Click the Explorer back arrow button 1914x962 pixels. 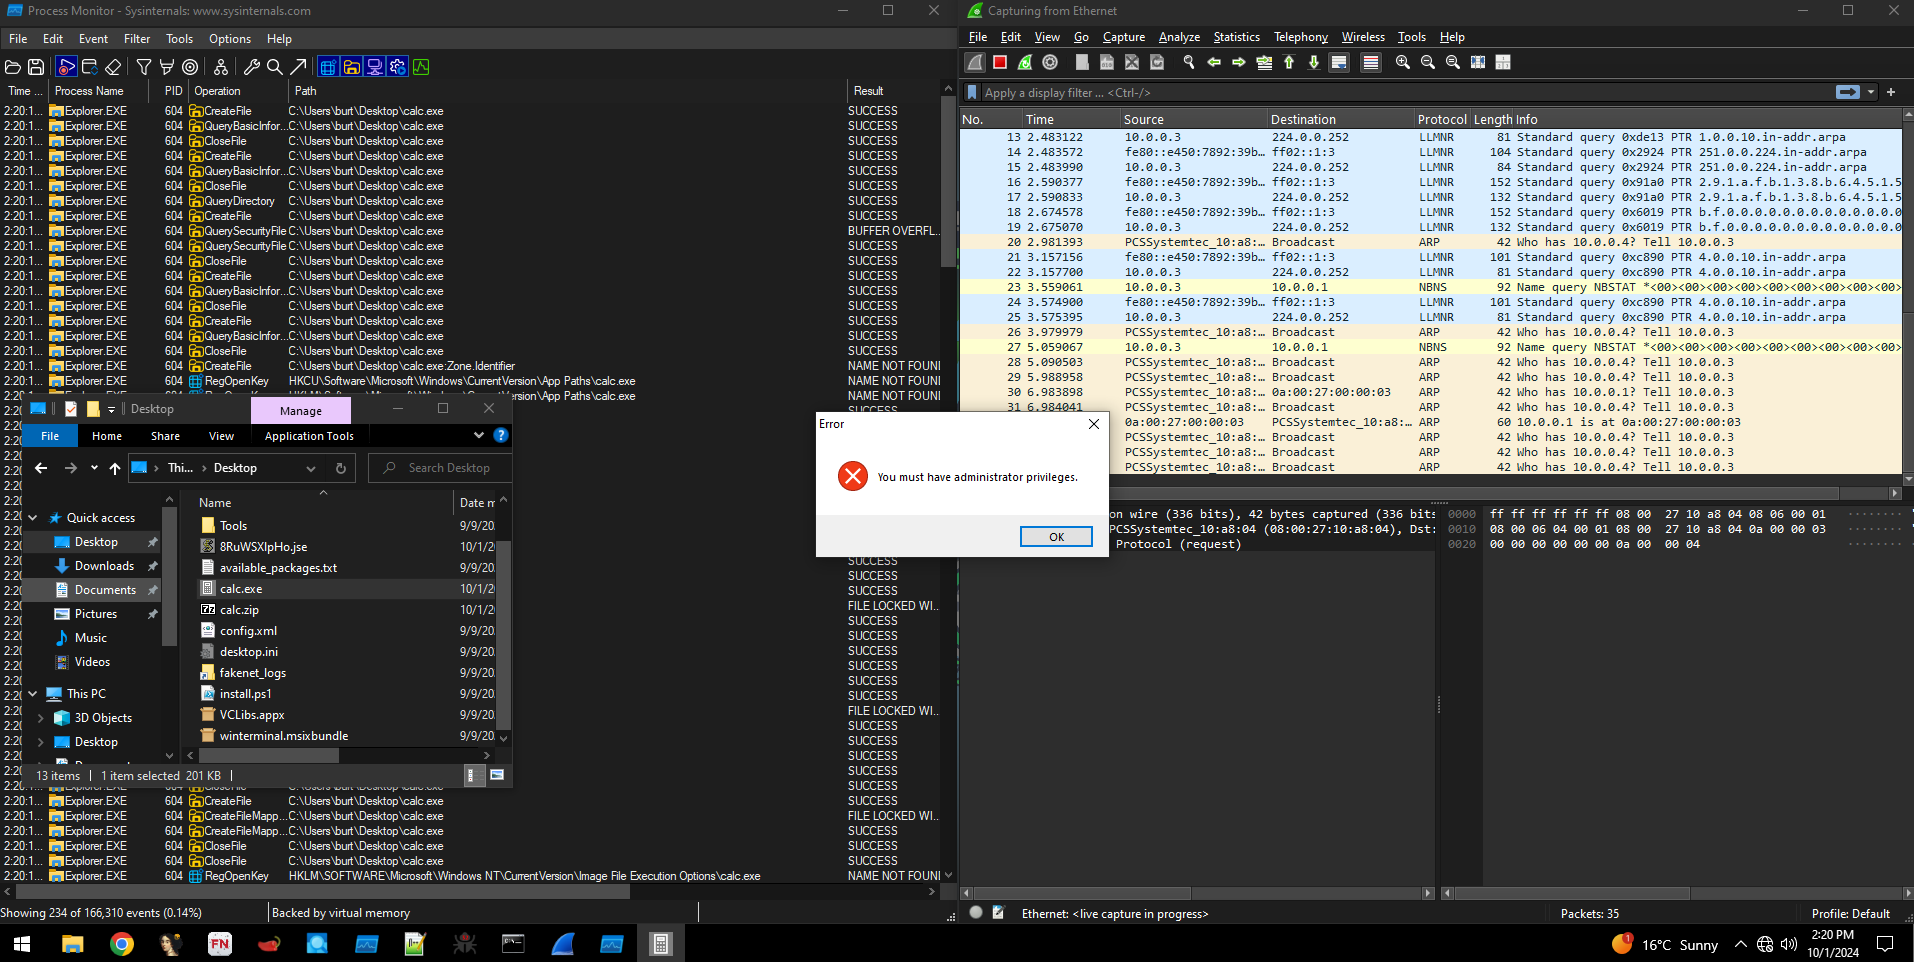pyautogui.click(x=41, y=468)
